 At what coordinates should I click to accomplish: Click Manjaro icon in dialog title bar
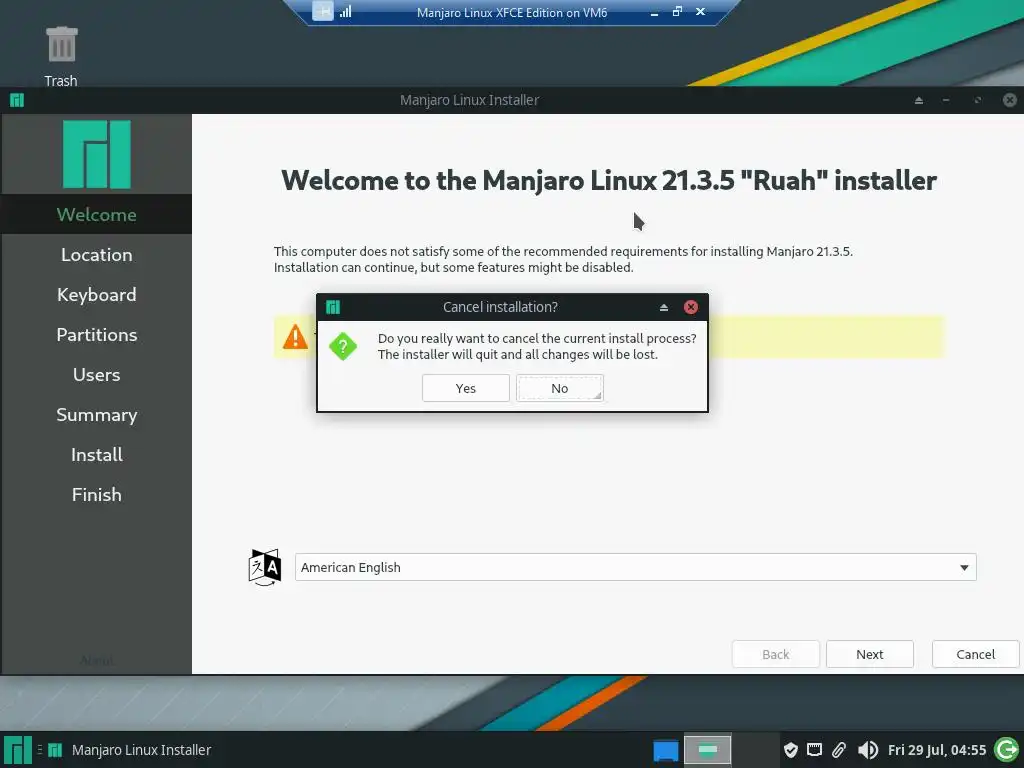[x=333, y=307]
